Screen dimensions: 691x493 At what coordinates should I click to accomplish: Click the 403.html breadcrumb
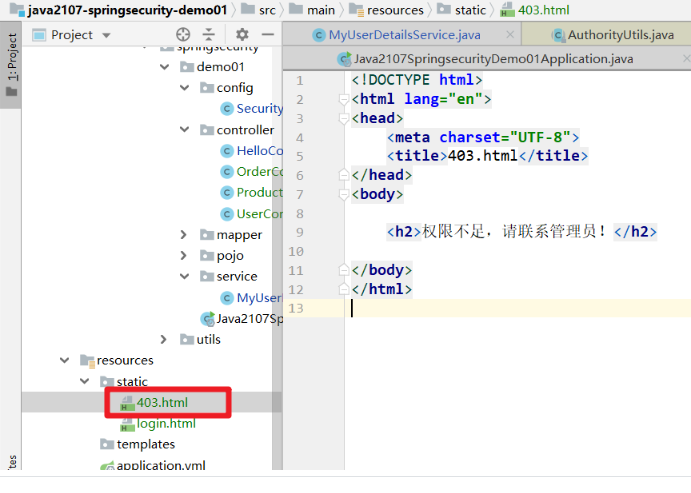[544, 10]
